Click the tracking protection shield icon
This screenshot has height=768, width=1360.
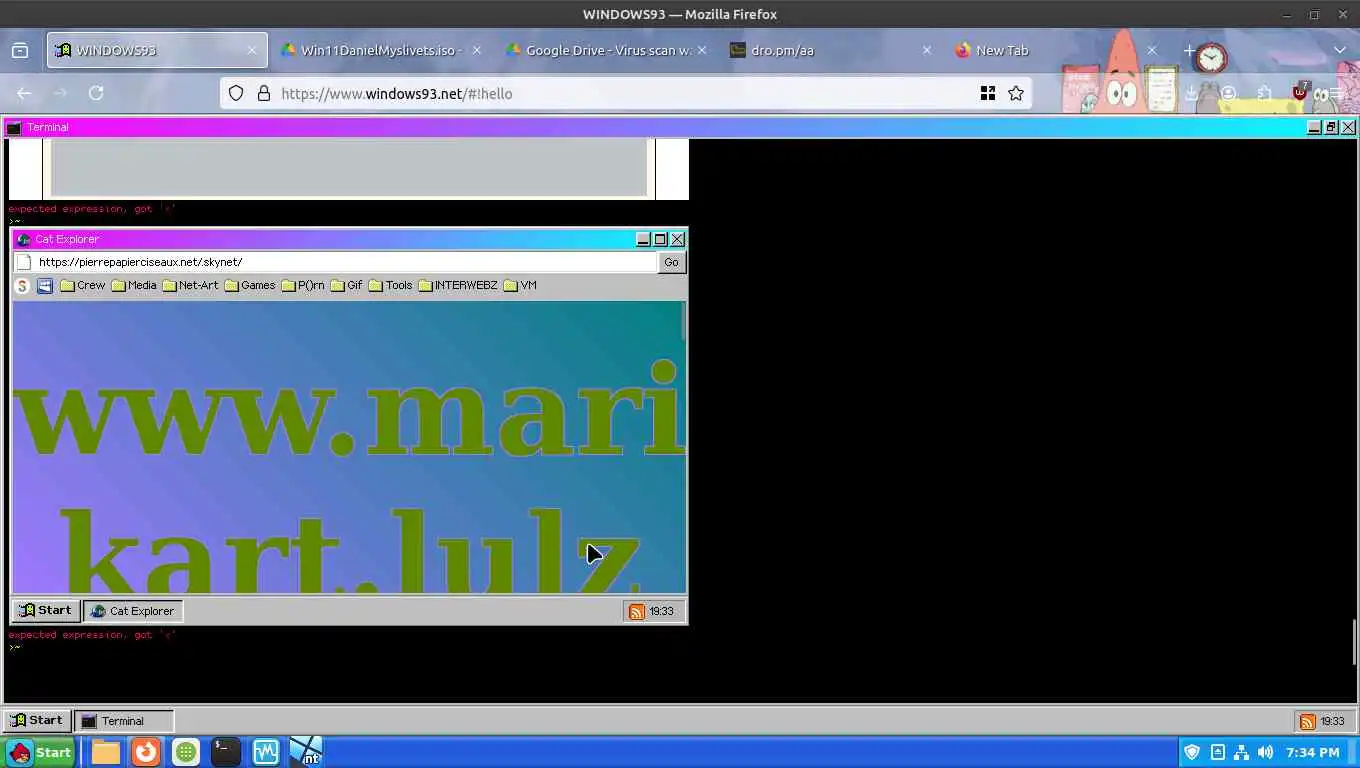point(236,93)
